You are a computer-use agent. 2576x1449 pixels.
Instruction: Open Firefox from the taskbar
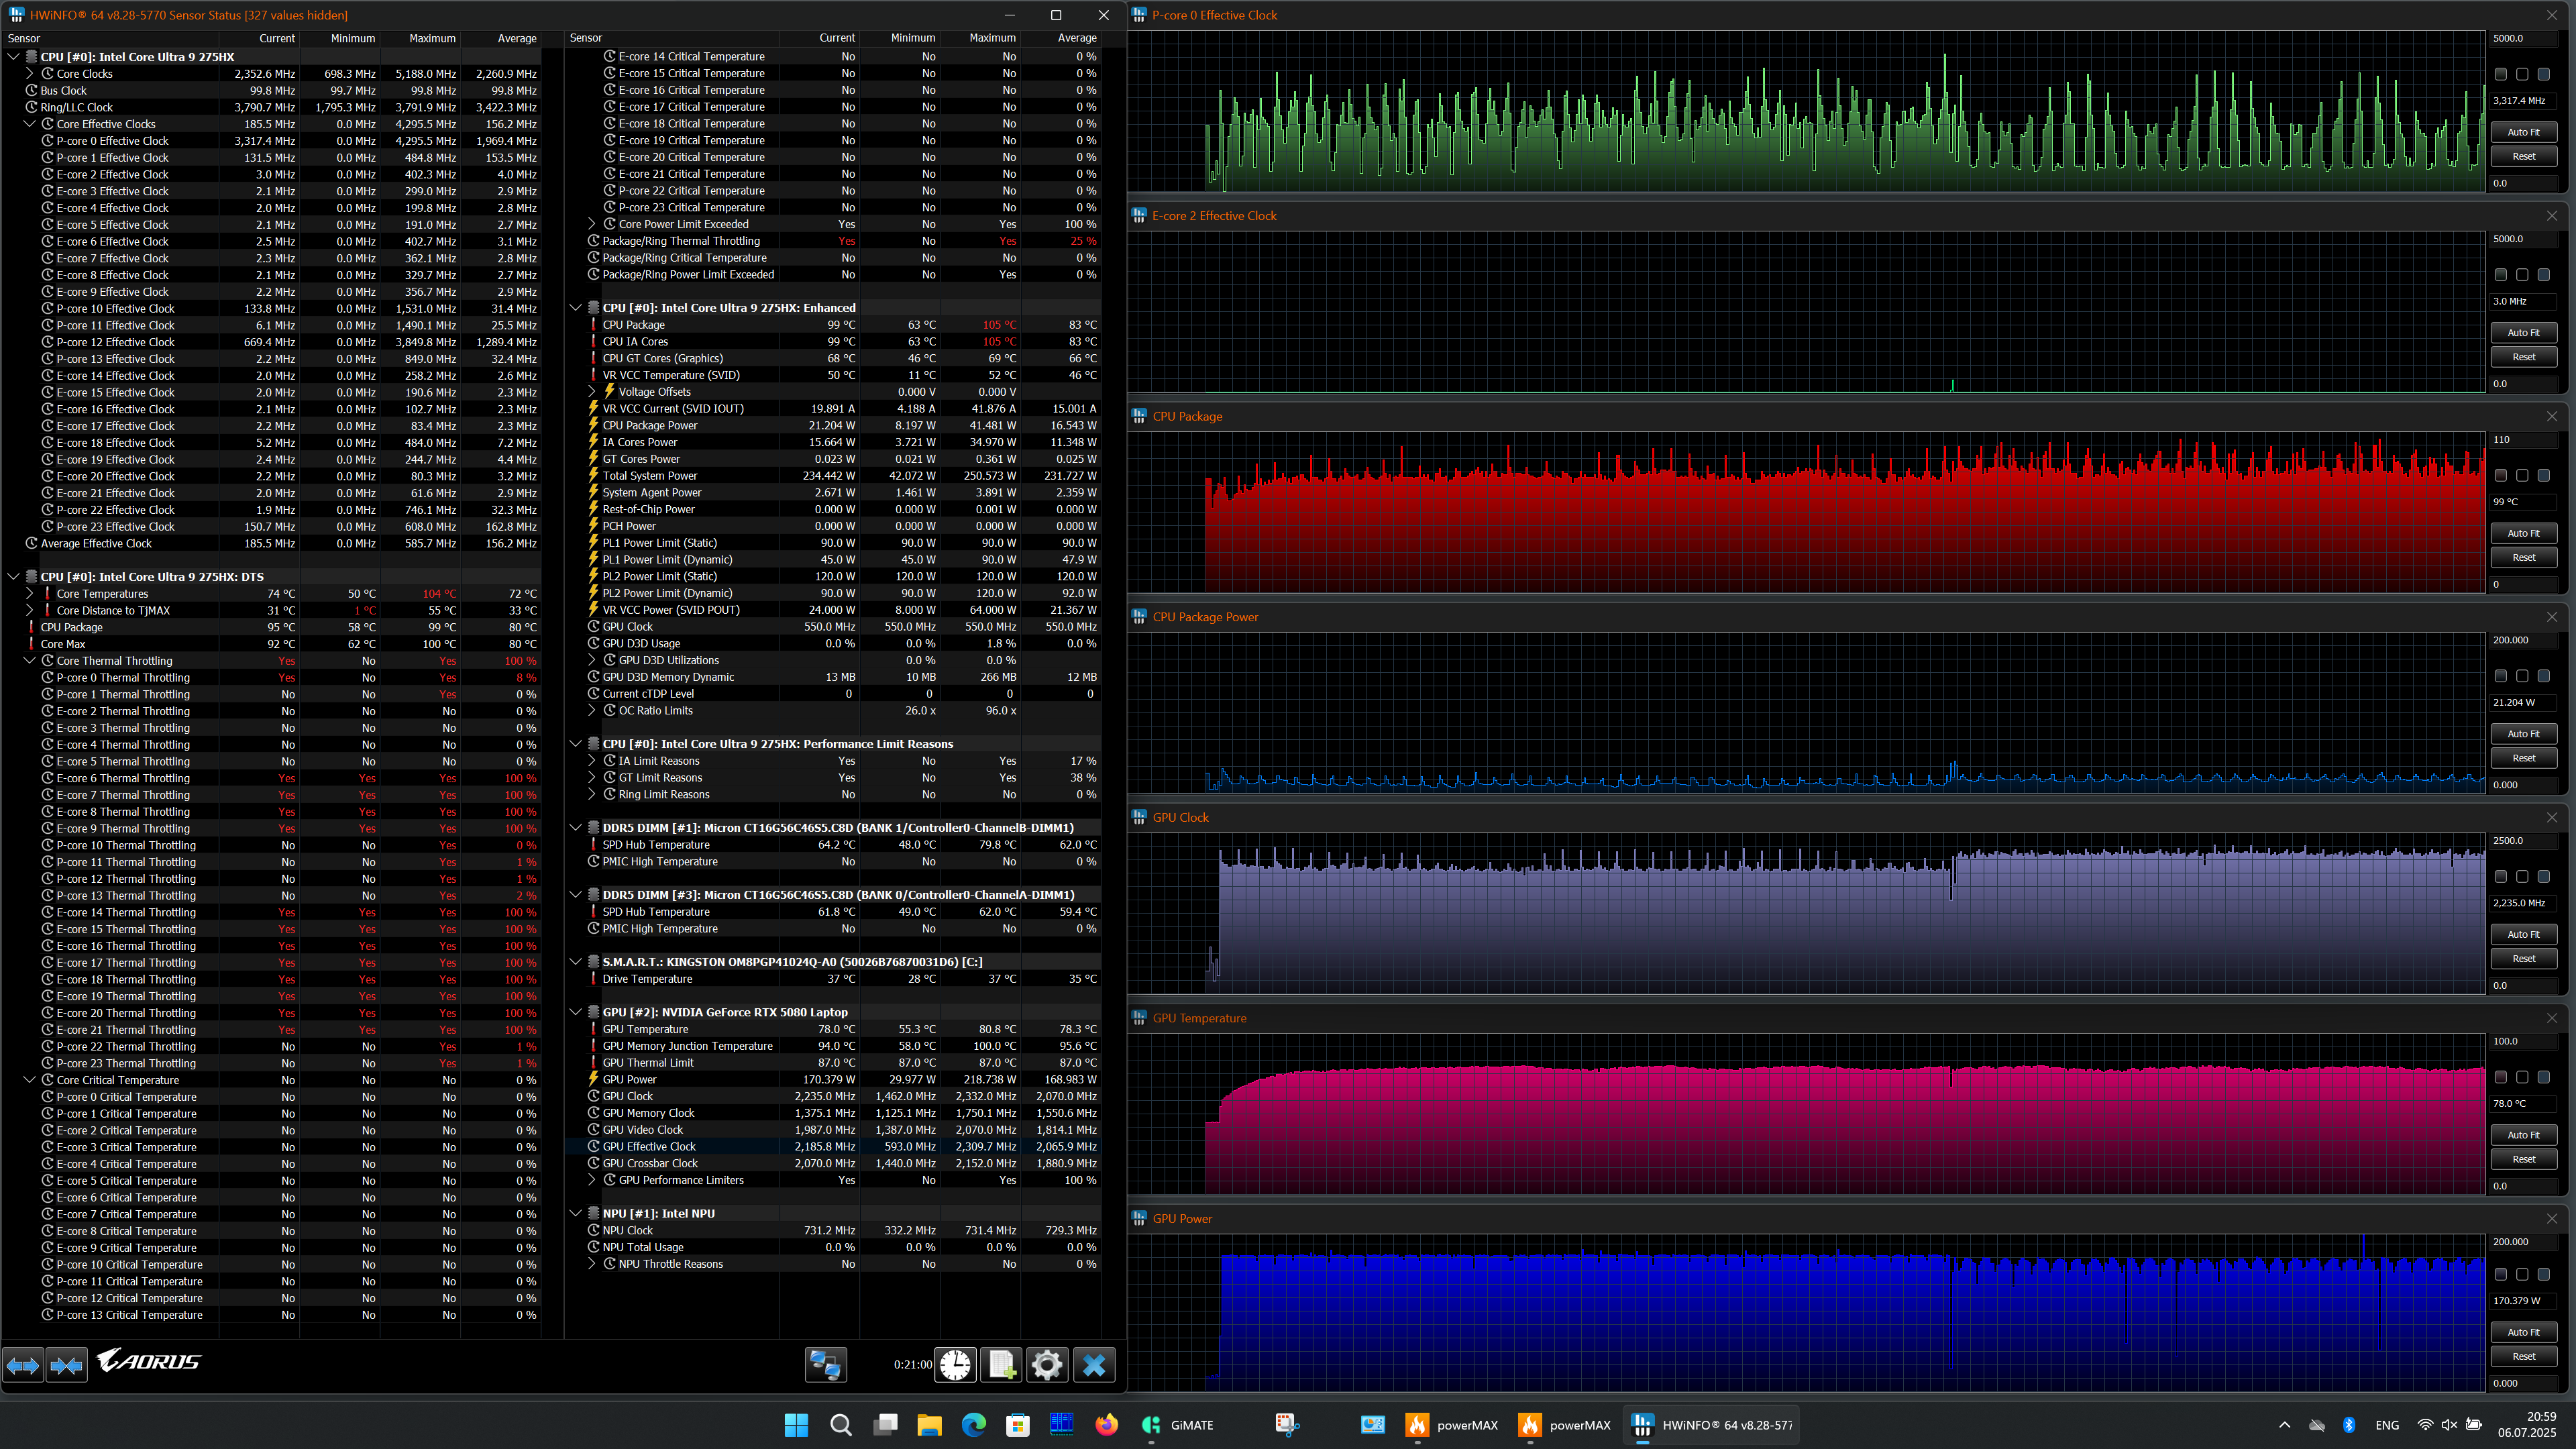(x=1106, y=1425)
